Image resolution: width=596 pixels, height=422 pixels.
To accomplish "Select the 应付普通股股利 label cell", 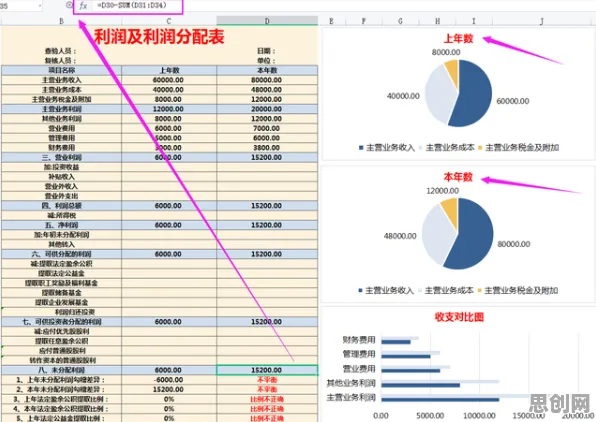I will click(x=62, y=351).
